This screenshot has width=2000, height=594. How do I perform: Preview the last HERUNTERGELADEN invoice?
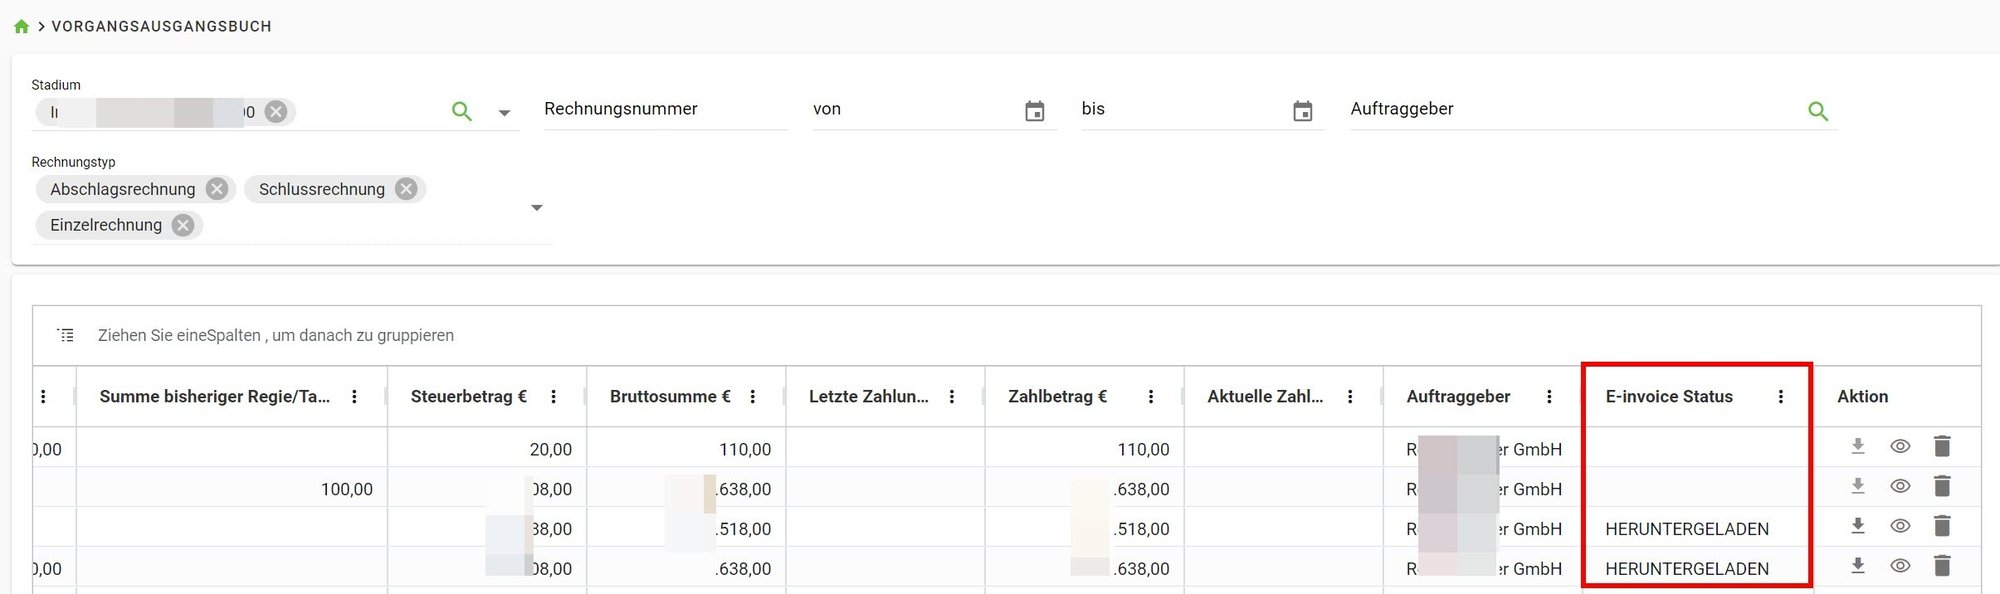tap(1900, 566)
